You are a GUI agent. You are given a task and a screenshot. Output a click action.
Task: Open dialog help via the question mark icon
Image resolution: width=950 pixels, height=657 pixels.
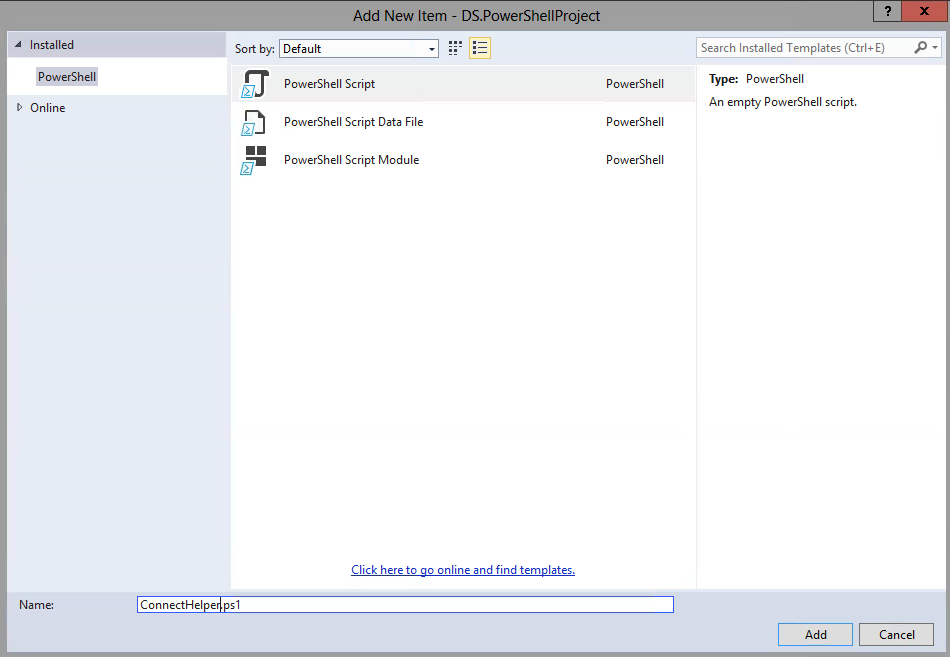[x=887, y=11]
